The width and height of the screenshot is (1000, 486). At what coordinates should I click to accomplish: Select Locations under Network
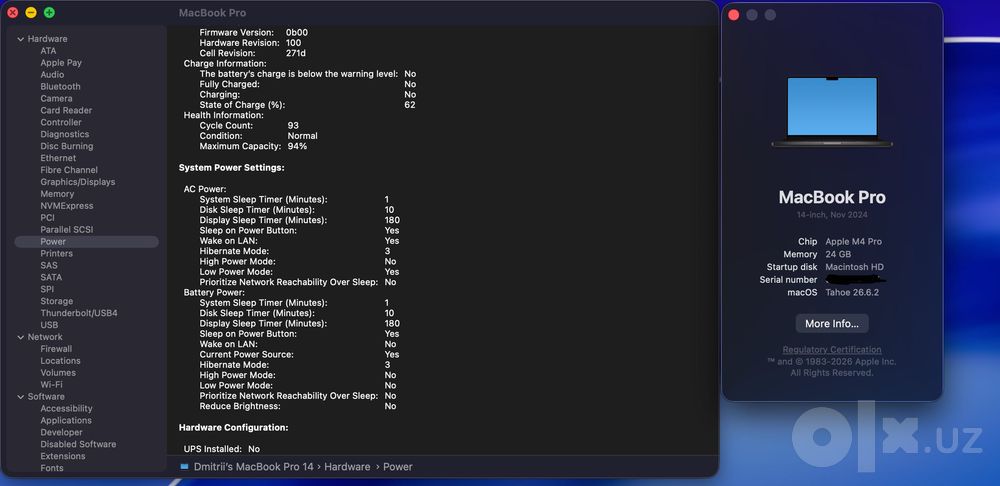(x=61, y=361)
